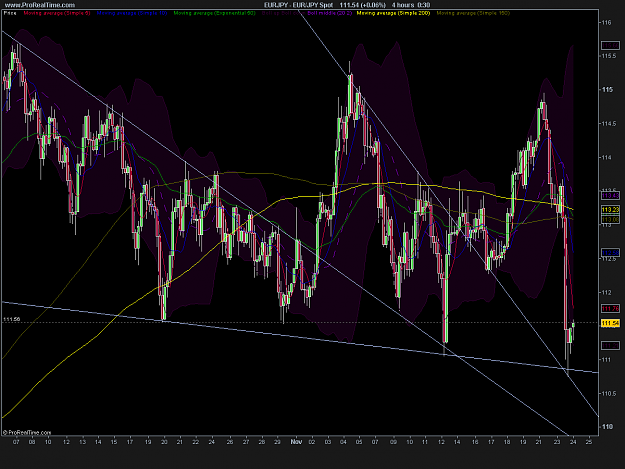This screenshot has height=469, width=625.
Task: Select the Boll middle (20 2) legend
Action: tap(330, 13)
